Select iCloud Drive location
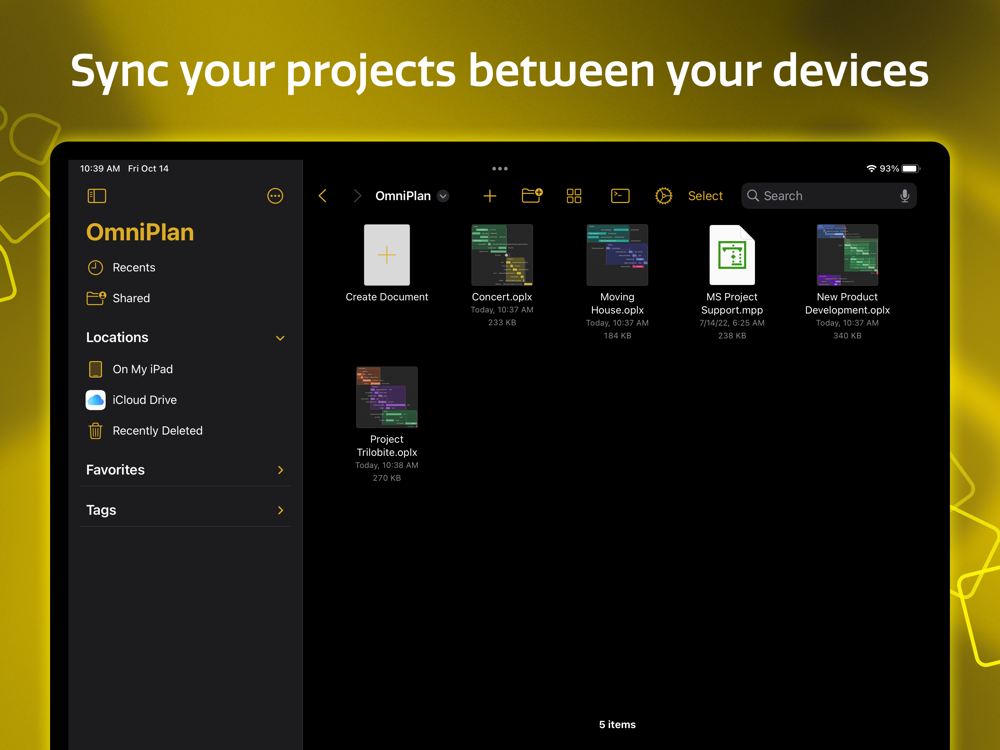The image size is (1000, 750). (185, 400)
